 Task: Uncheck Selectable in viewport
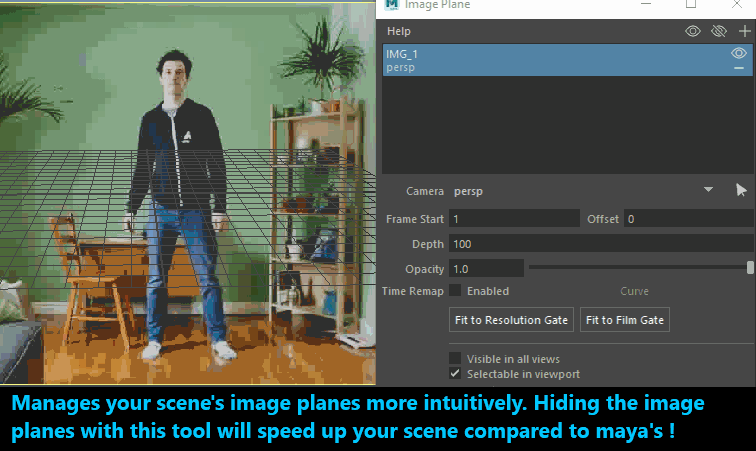tap(456, 374)
